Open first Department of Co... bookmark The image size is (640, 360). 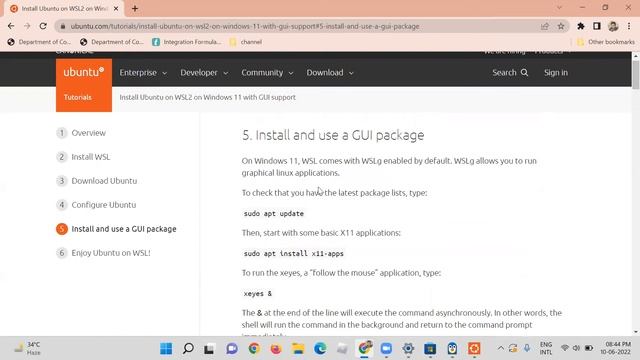pos(39,42)
